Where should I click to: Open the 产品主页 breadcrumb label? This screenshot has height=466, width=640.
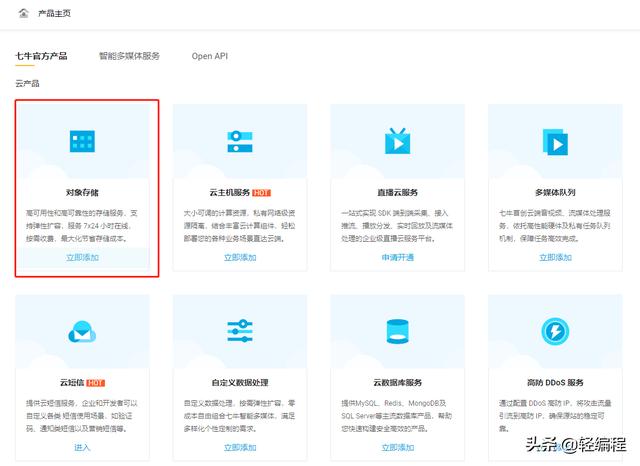click(54, 13)
